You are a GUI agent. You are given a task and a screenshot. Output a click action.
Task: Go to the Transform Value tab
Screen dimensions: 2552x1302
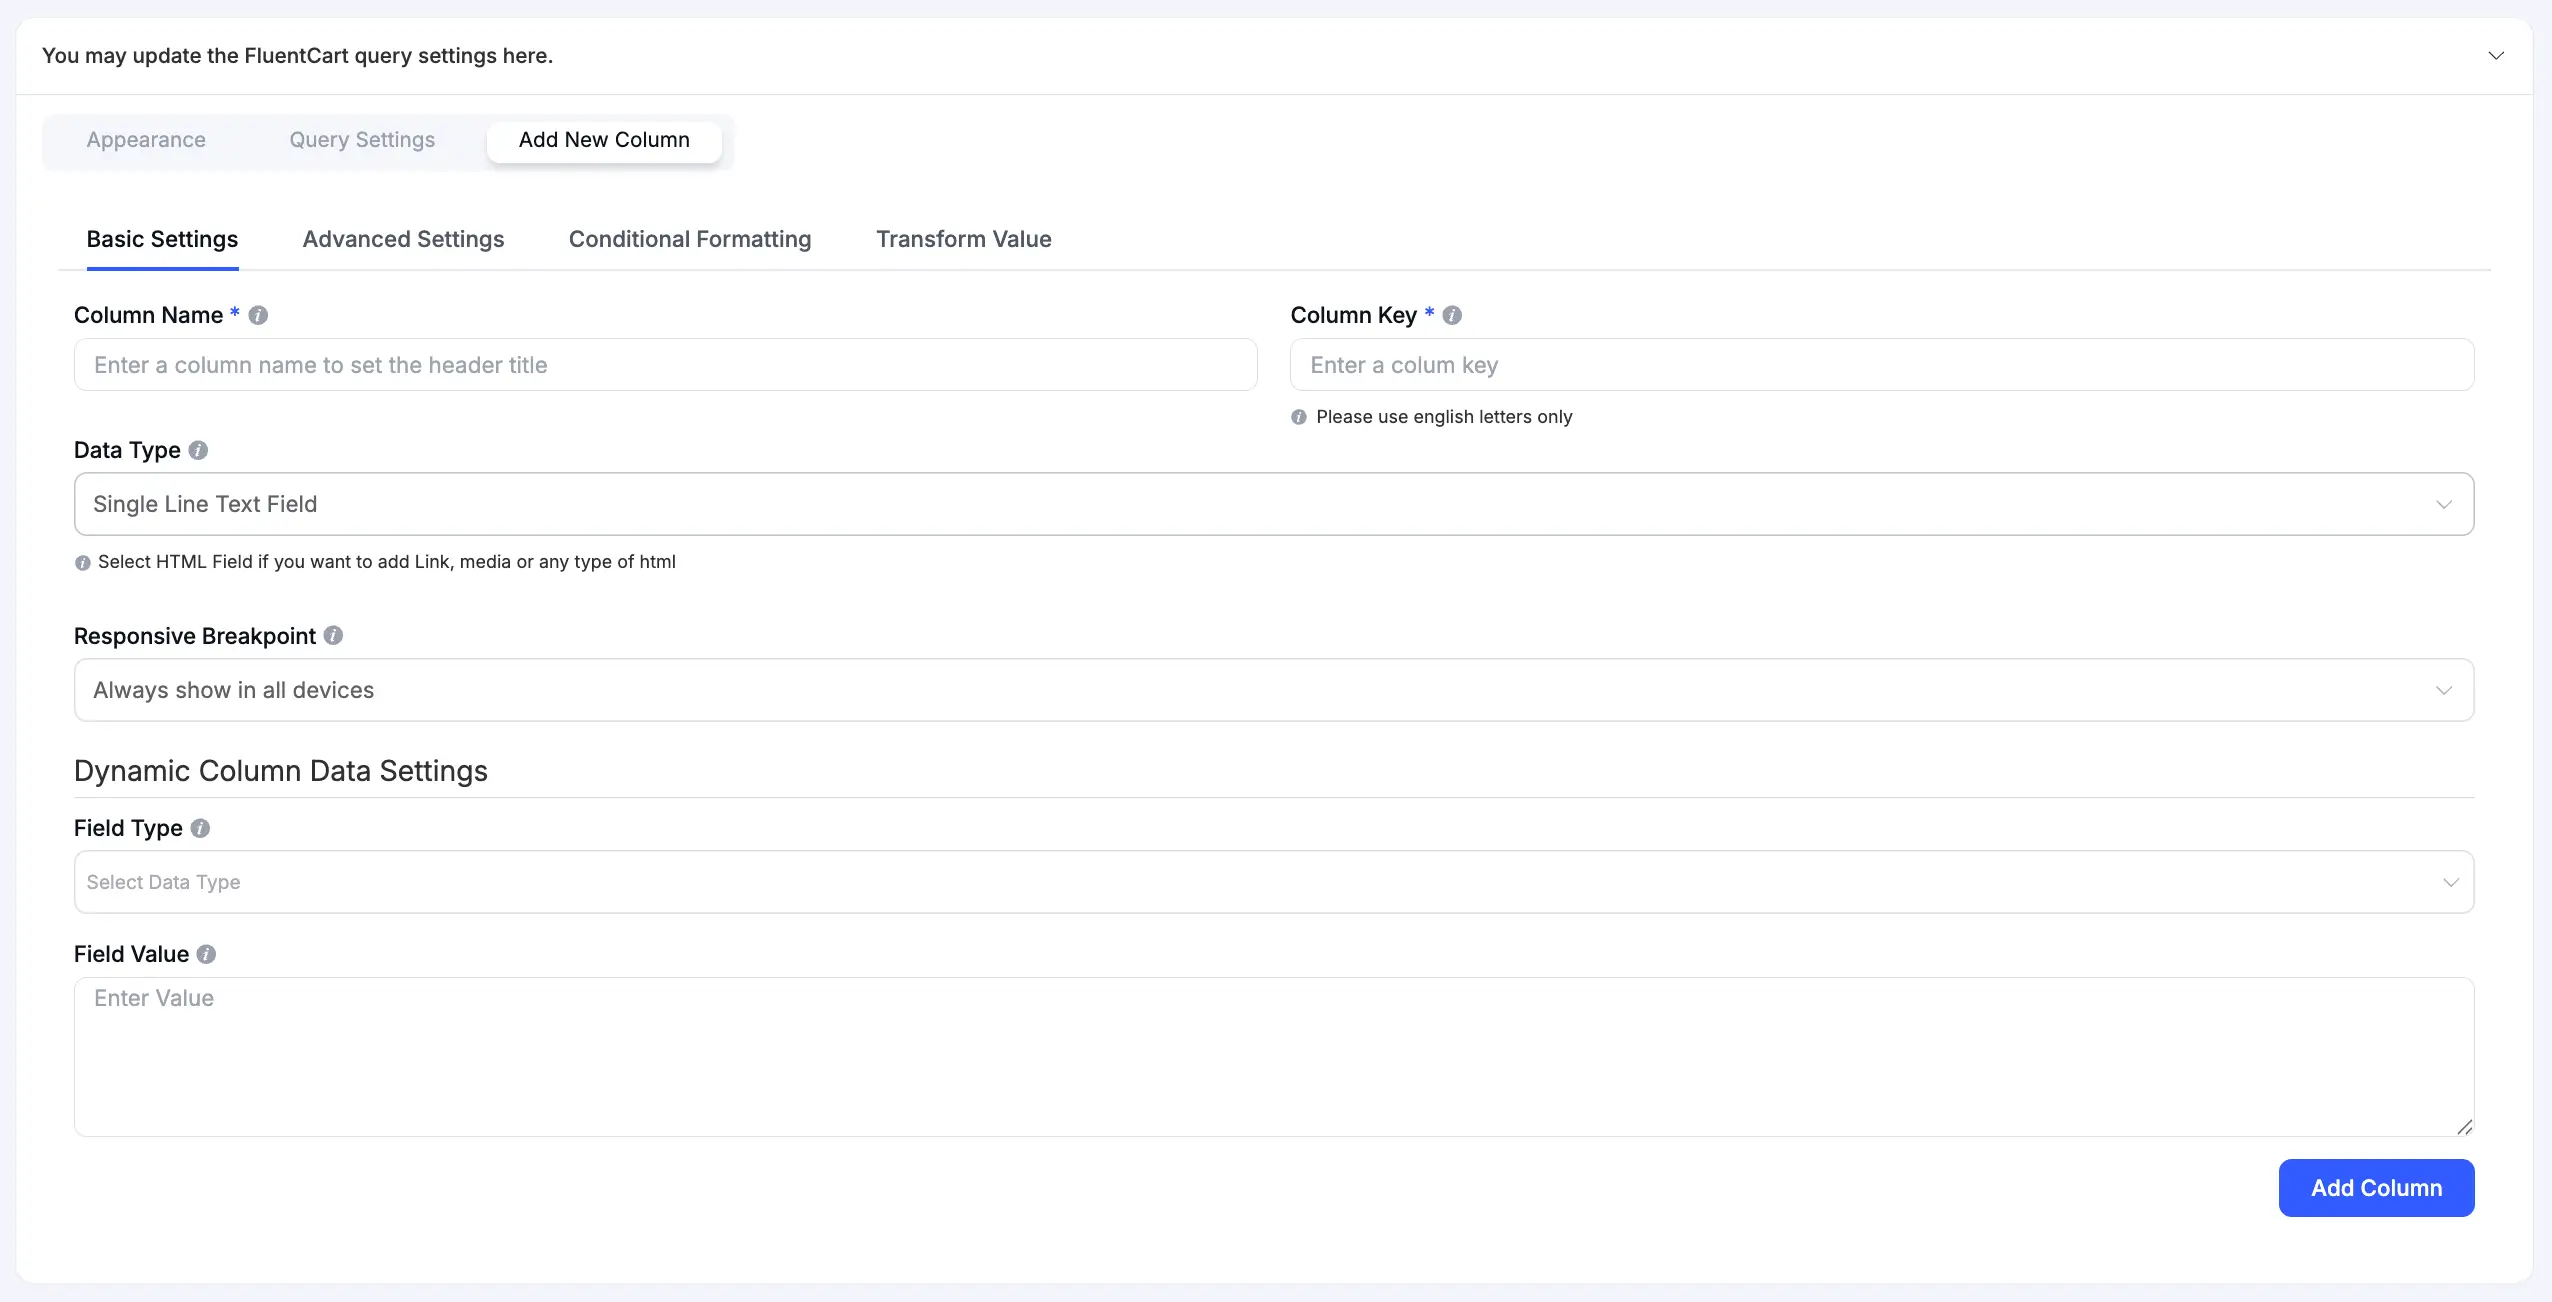(x=963, y=239)
